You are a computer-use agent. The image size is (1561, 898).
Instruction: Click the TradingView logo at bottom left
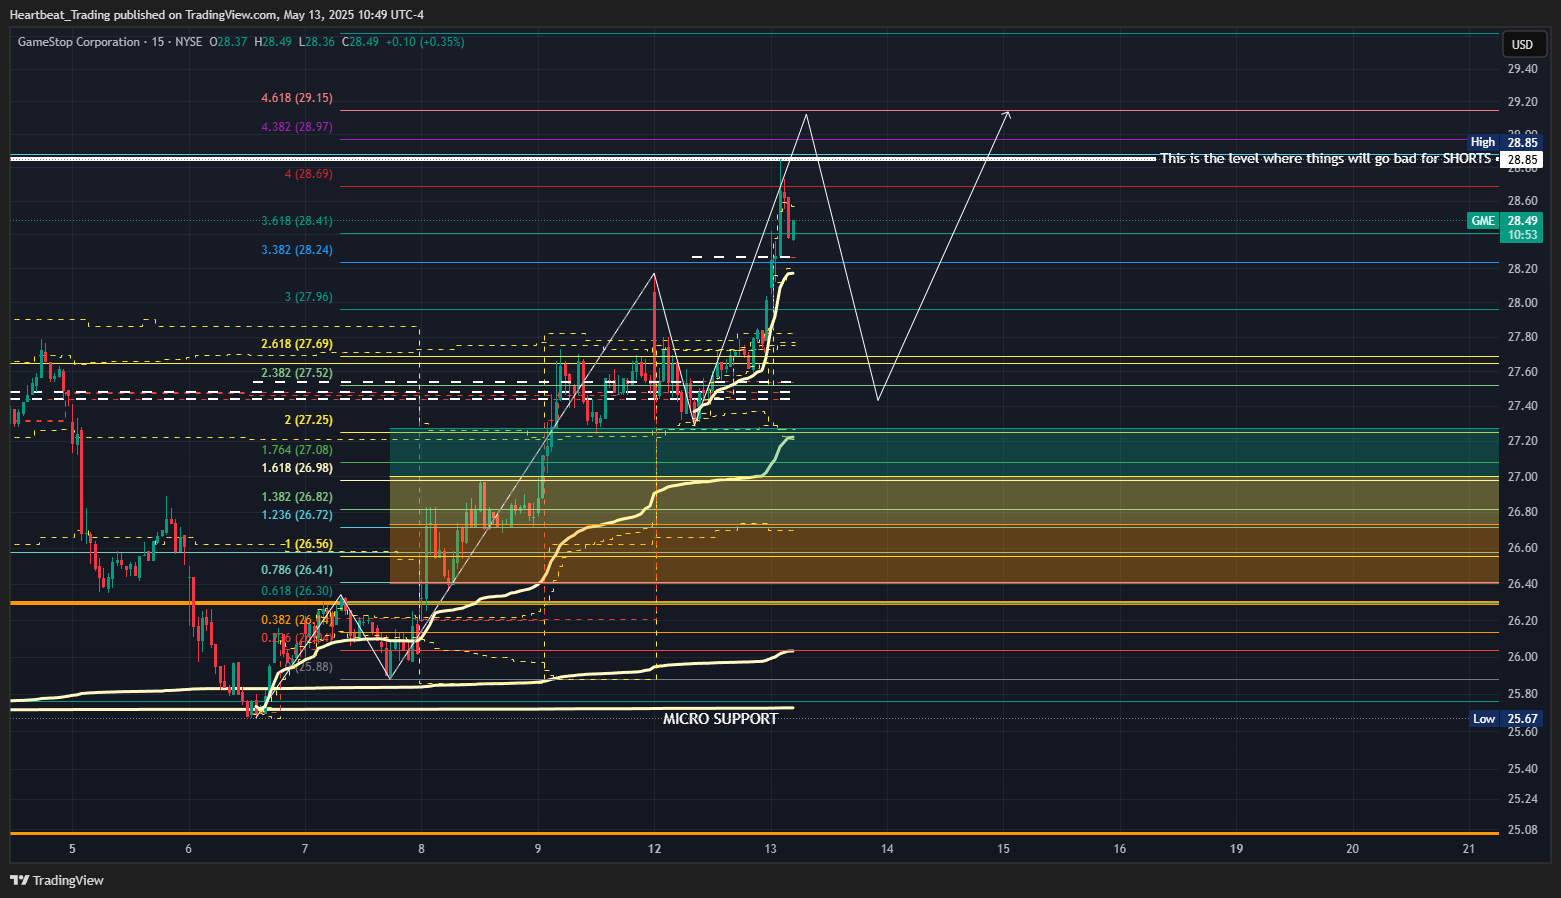click(57, 880)
